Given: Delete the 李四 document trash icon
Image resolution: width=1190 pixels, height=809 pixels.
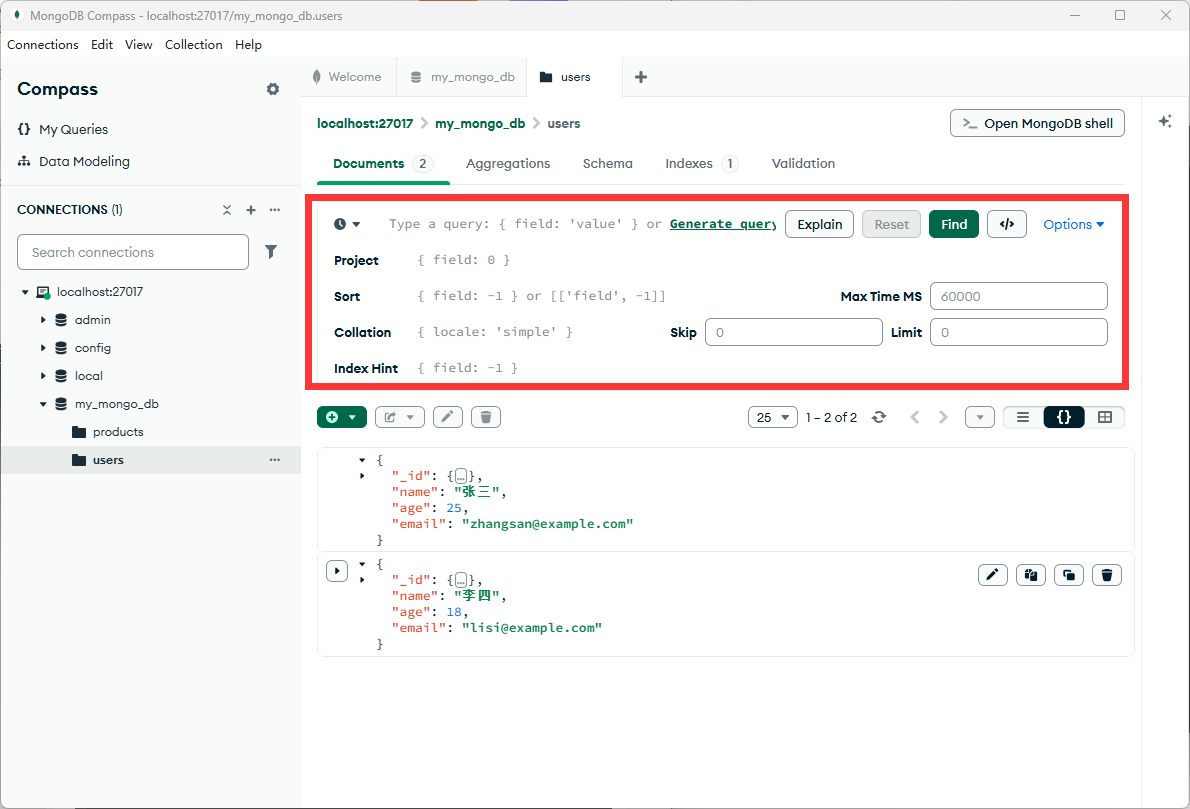Looking at the screenshot, I should (1107, 575).
